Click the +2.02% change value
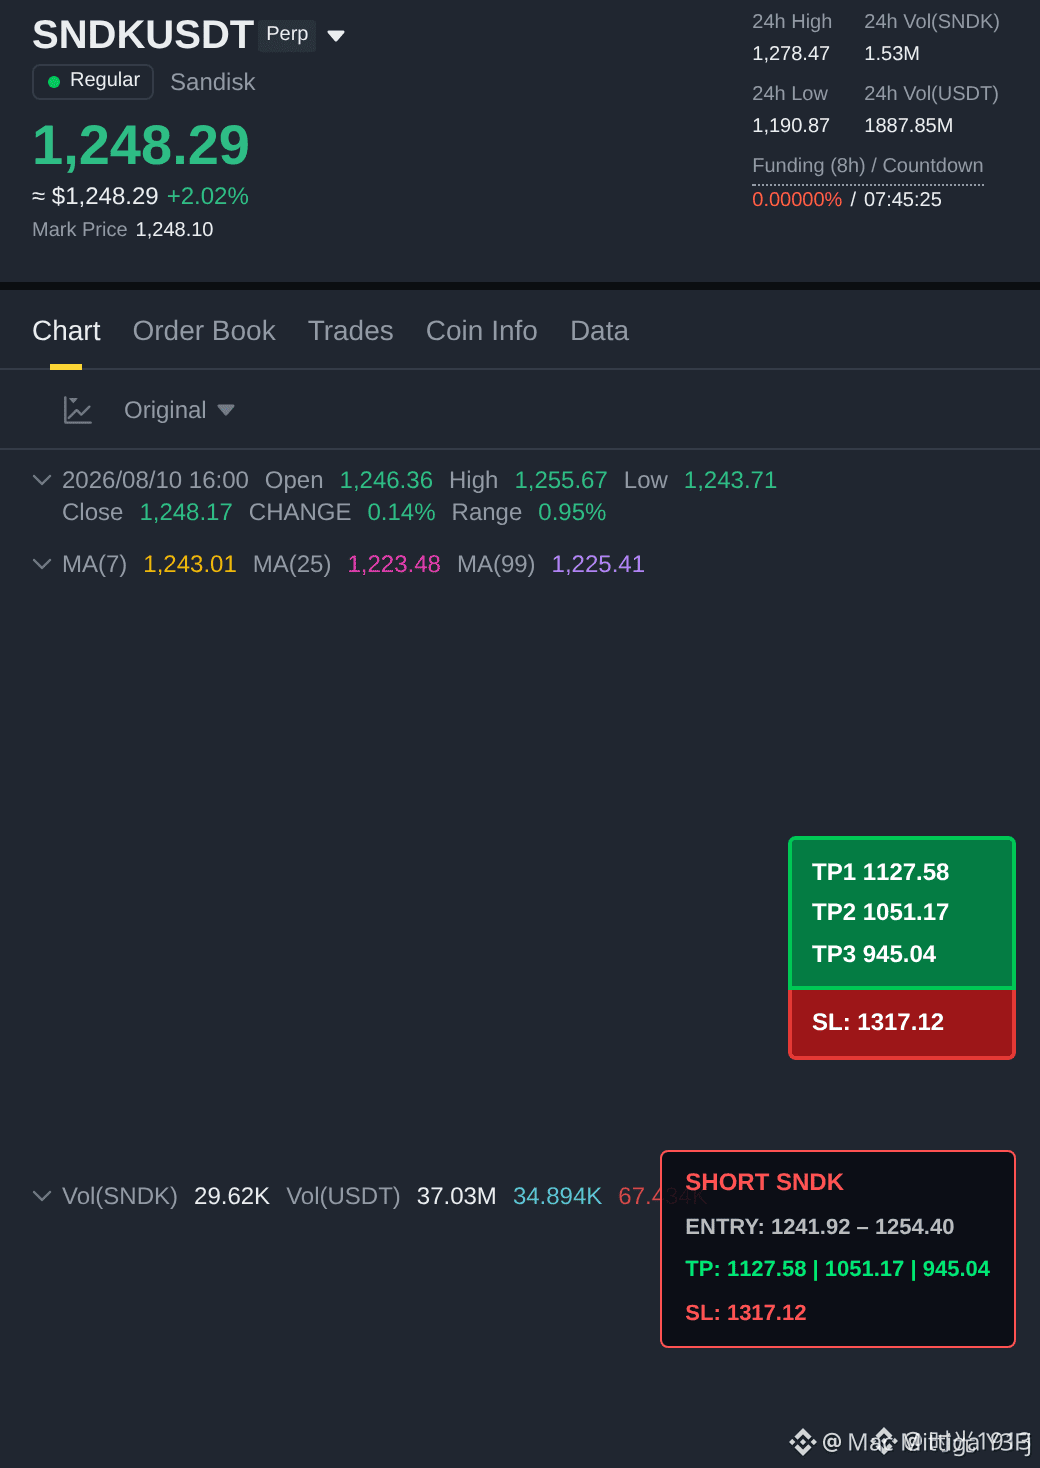This screenshot has width=1040, height=1468. coord(207,196)
